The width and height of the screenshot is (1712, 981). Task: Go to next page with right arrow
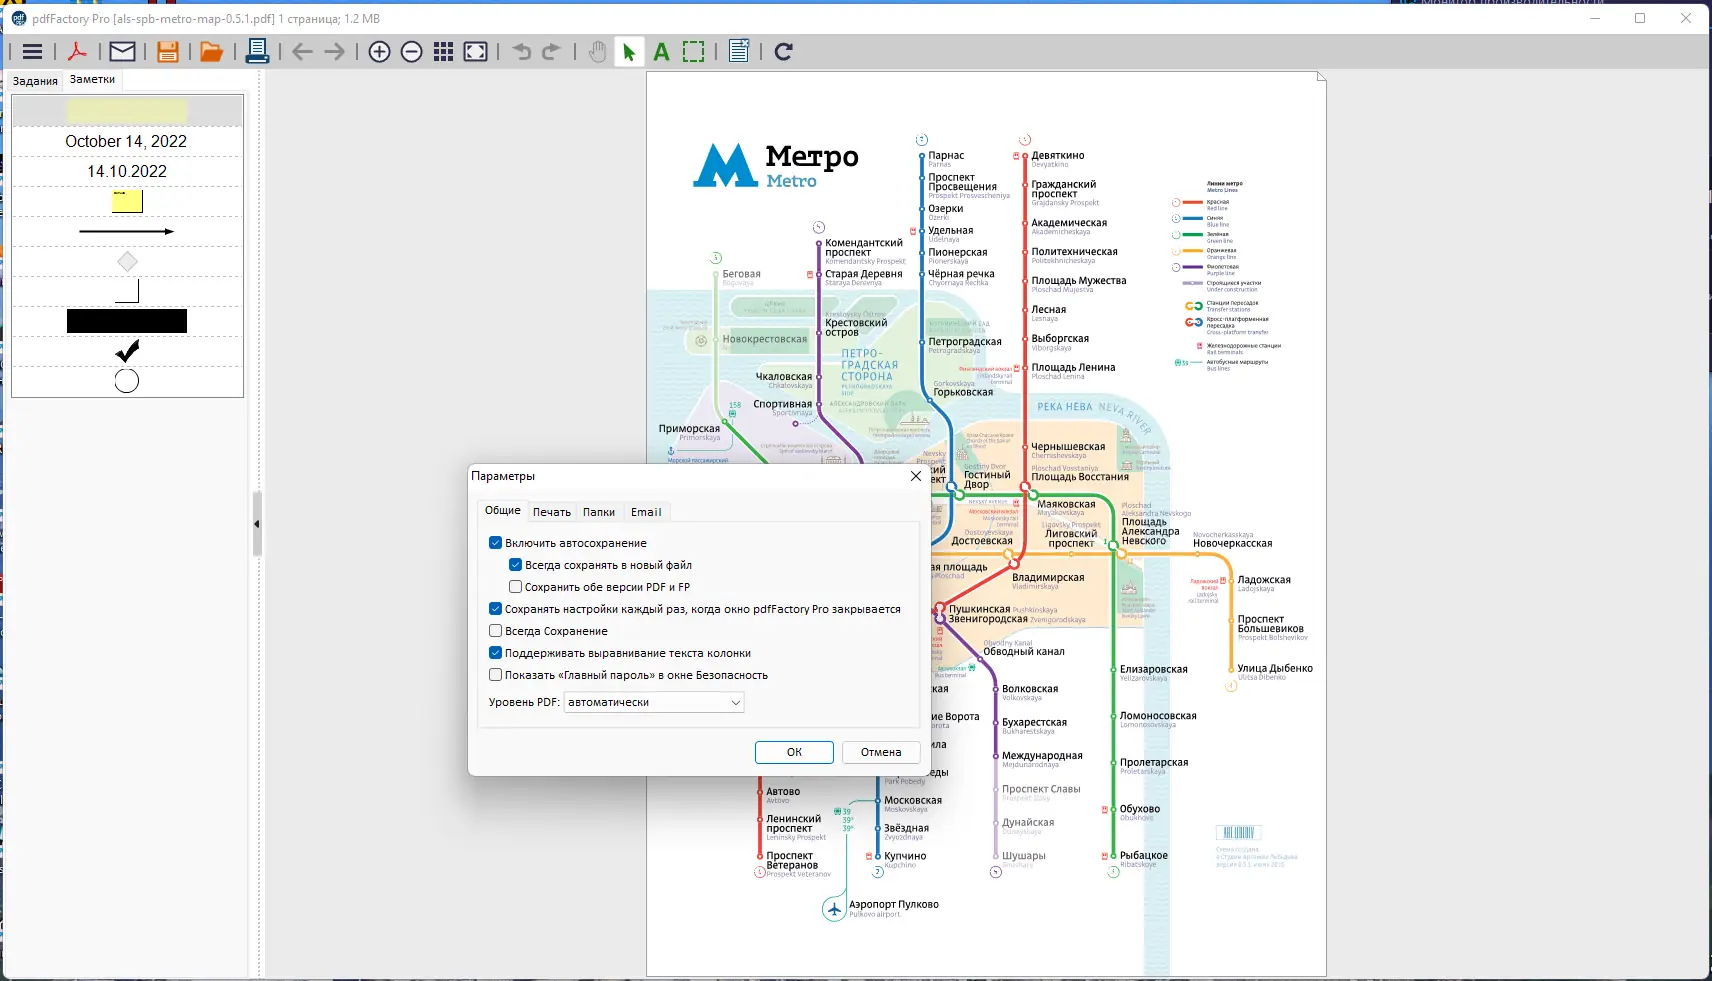click(334, 52)
